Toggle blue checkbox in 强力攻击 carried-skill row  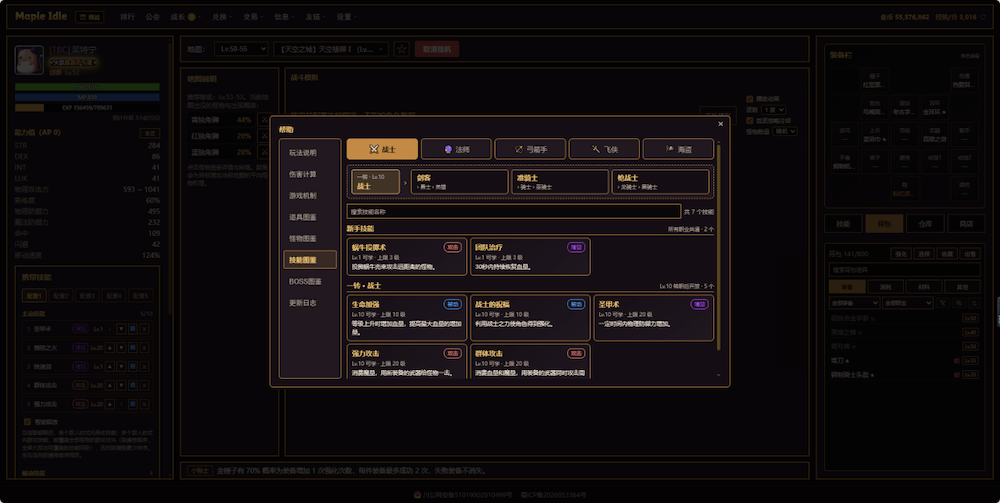click(133, 404)
